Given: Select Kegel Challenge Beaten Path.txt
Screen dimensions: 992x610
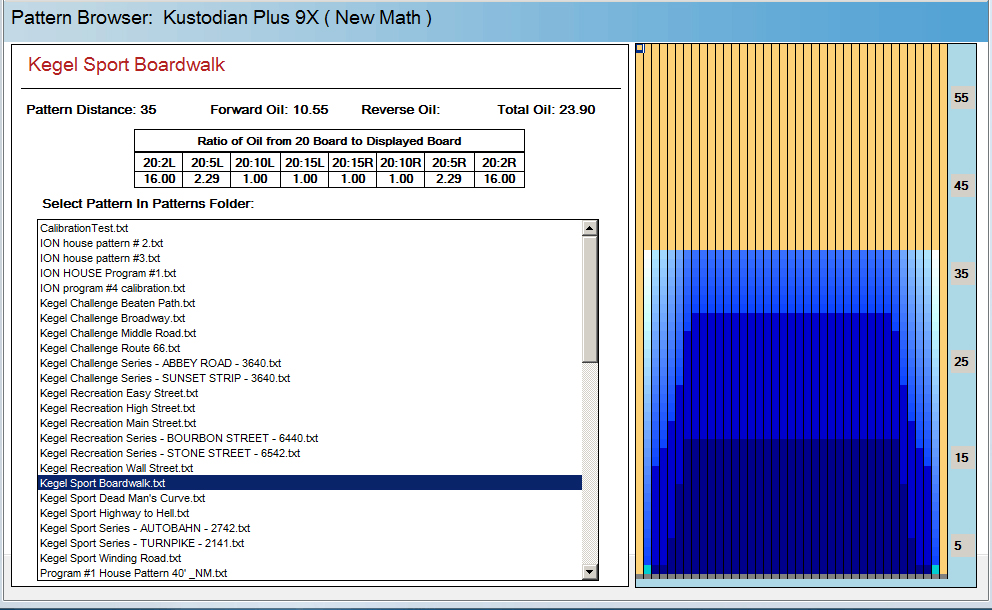Looking at the screenshot, I should tap(117, 303).
